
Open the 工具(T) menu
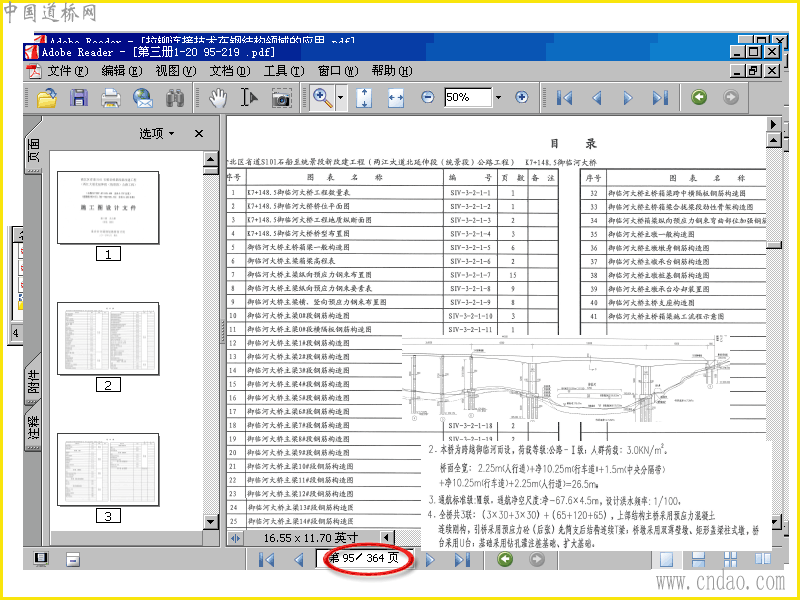[x=284, y=71]
